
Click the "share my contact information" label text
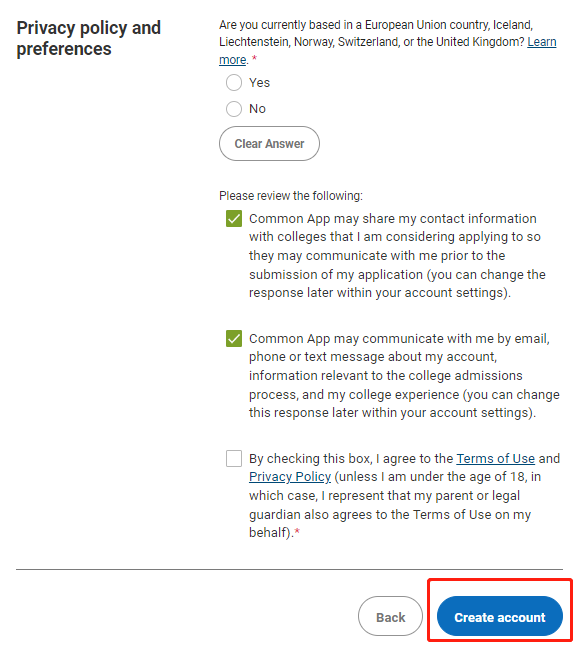pos(450,219)
